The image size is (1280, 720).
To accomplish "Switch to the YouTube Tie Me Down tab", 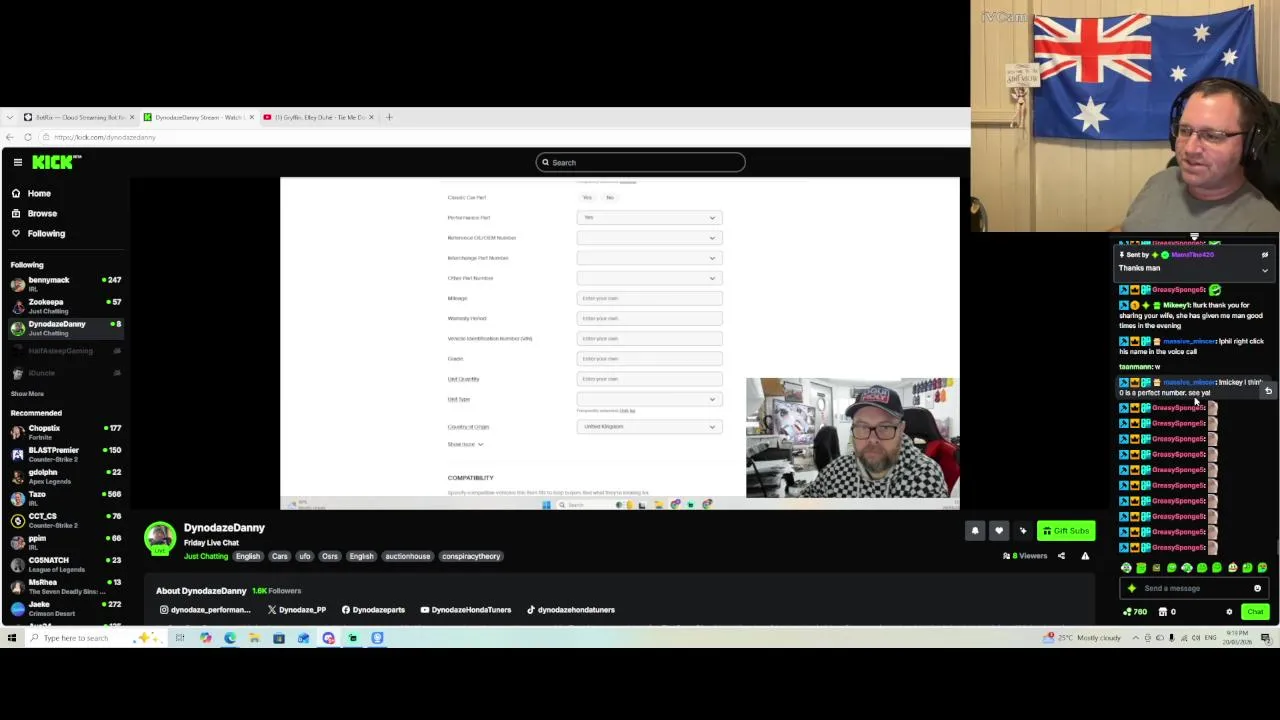I will [318, 117].
